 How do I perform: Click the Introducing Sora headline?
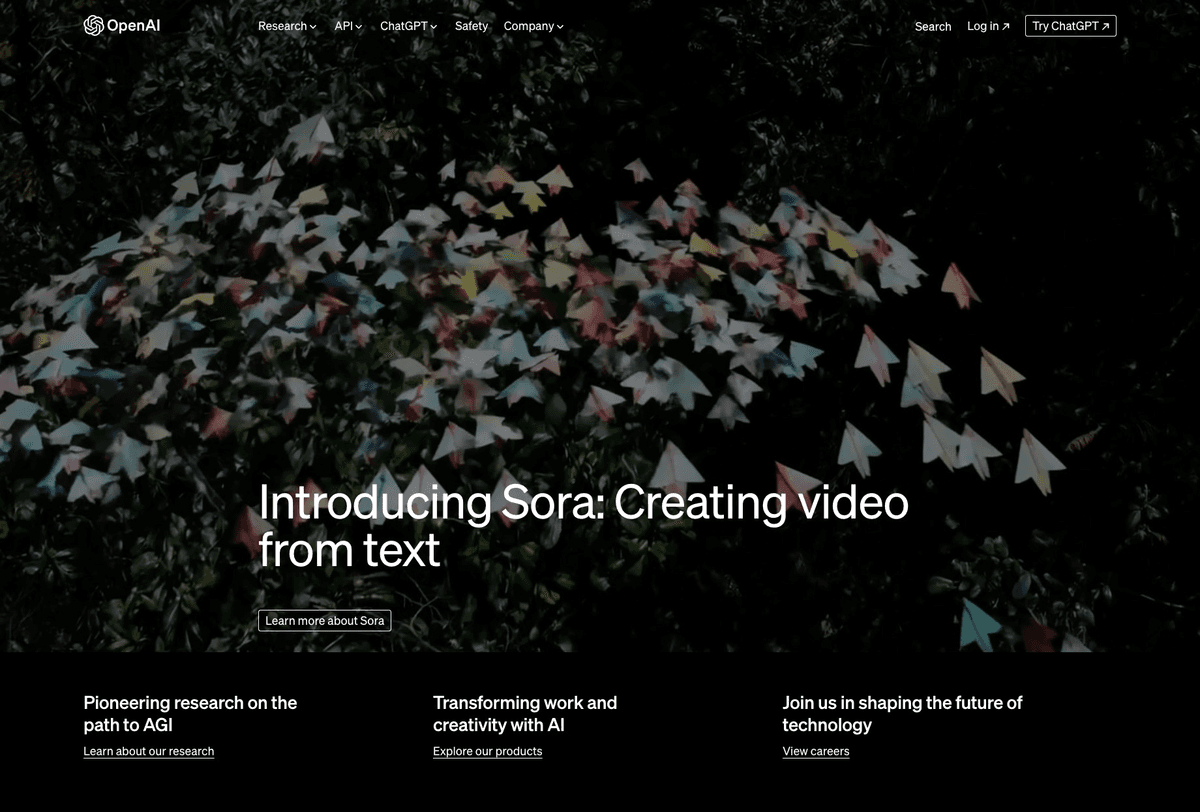click(583, 525)
